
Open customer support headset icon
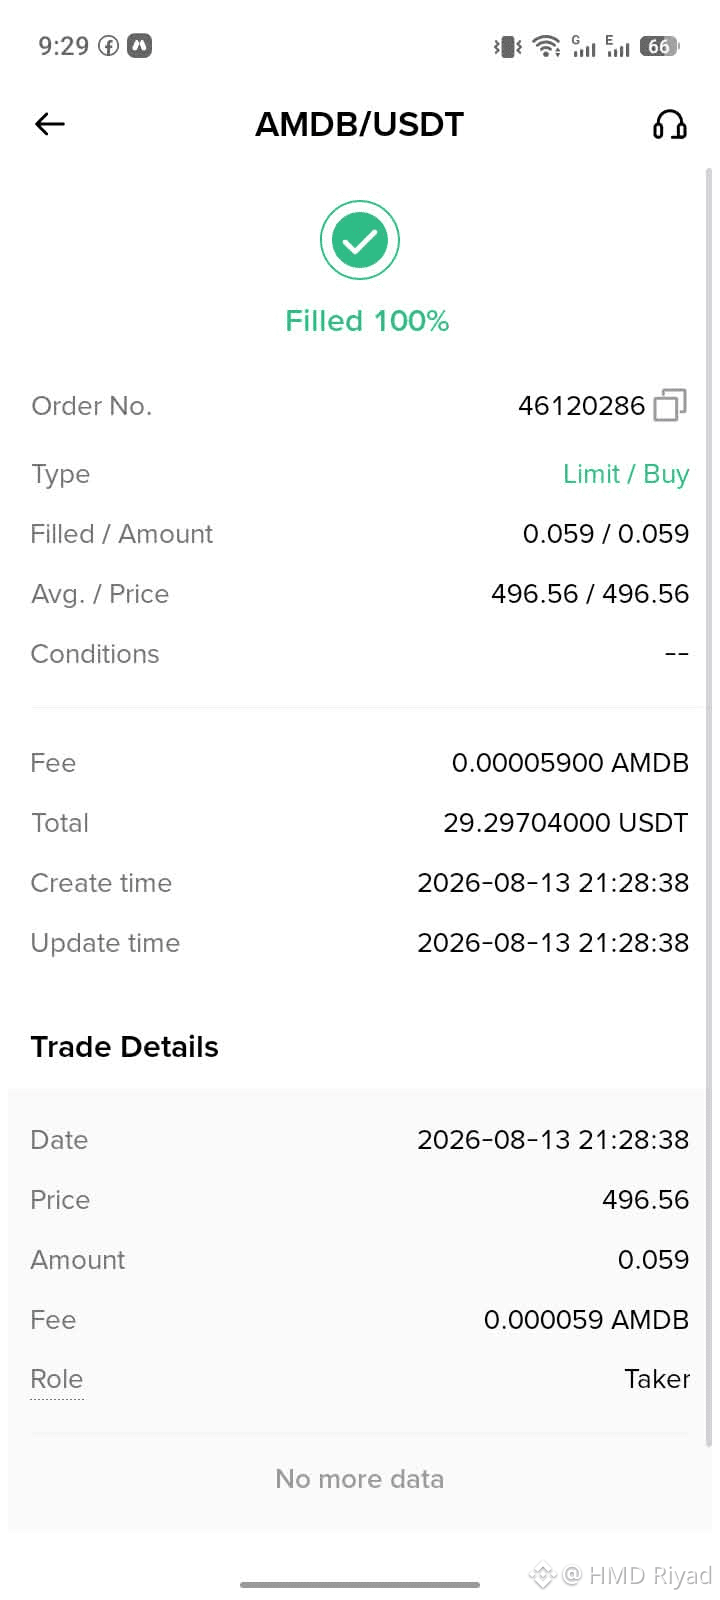coord(669,124)
